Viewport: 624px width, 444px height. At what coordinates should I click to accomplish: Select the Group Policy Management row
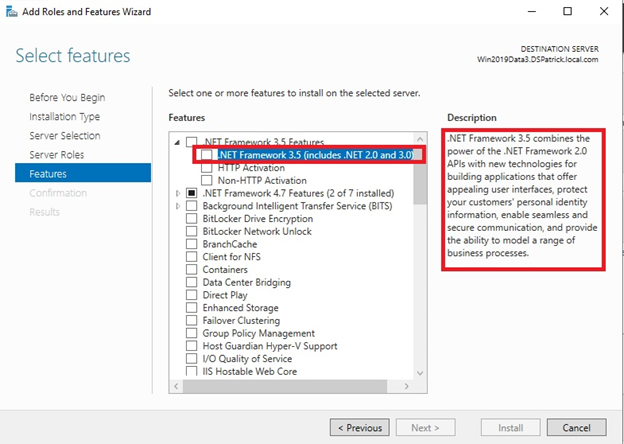point(259,333)
